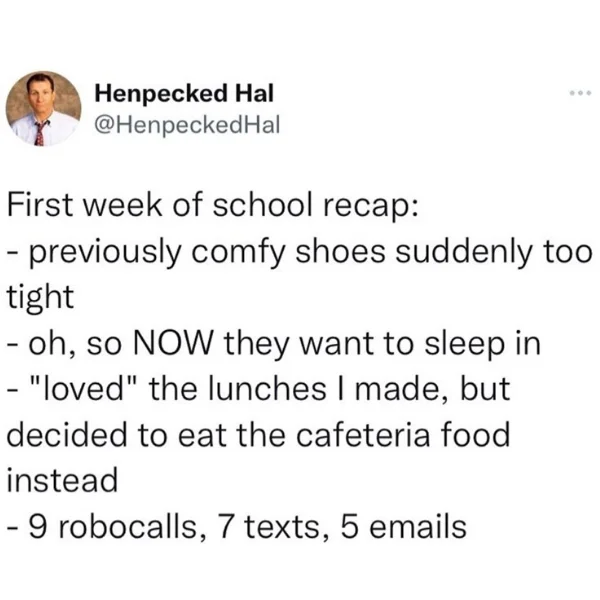The width and height of the screenshot is (600, 600).
Task: Click the display name Henpecked Hal
Action: pos(184,93)
